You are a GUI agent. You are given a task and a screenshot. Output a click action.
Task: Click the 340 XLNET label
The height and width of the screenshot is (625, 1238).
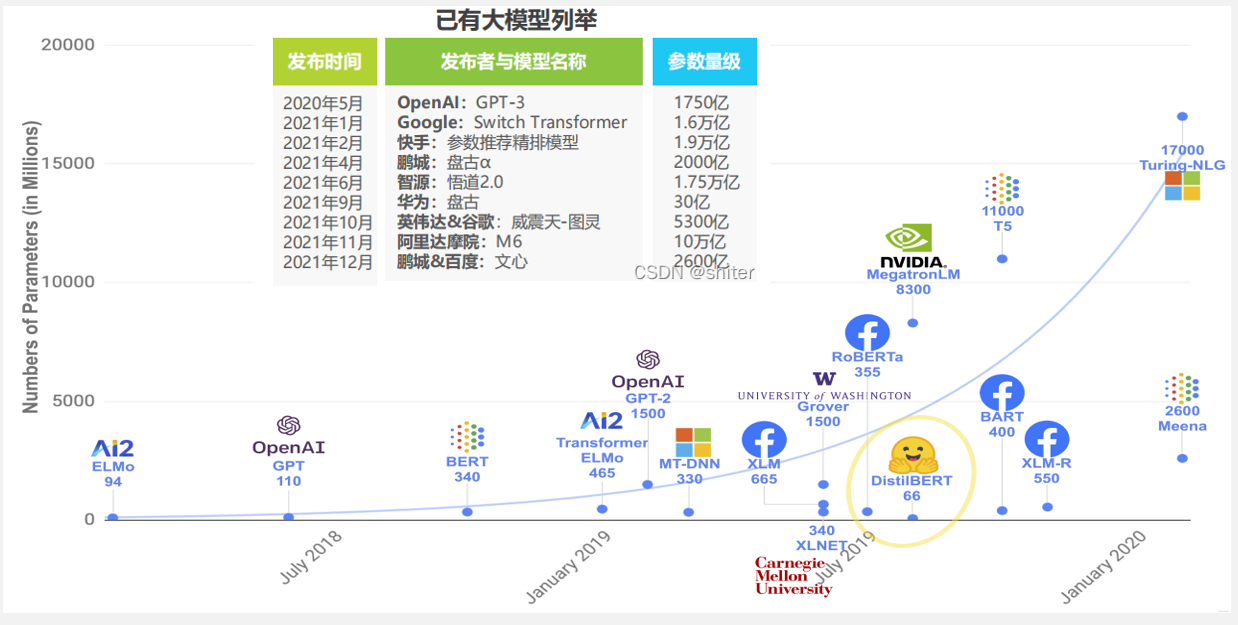(822, 538)
